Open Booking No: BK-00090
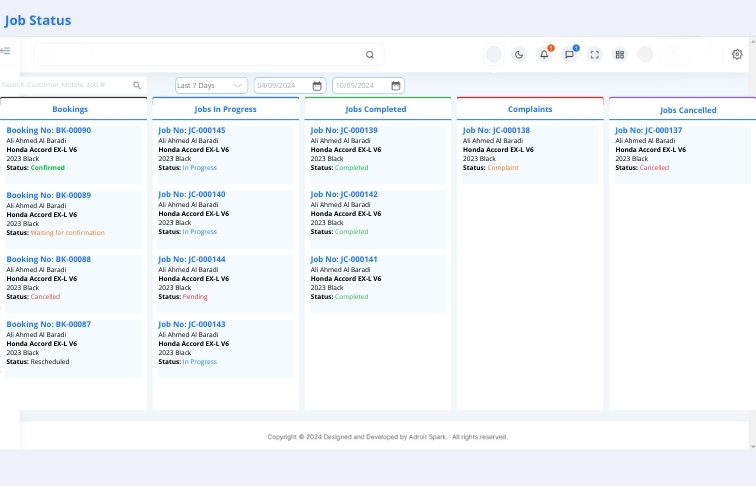This screenshot has width=756, height=486. [x=48, y=130]
